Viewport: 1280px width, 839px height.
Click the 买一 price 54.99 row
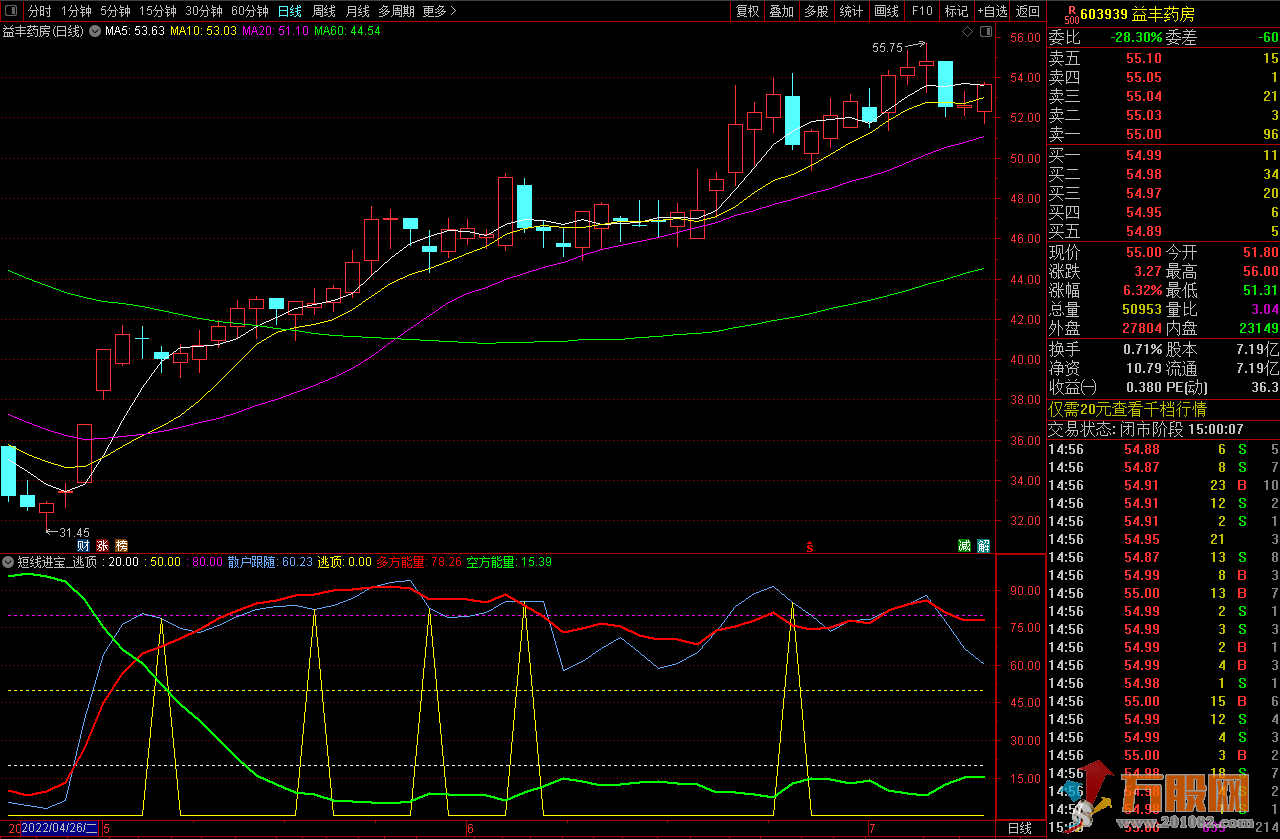click(x=1163, y=155)
